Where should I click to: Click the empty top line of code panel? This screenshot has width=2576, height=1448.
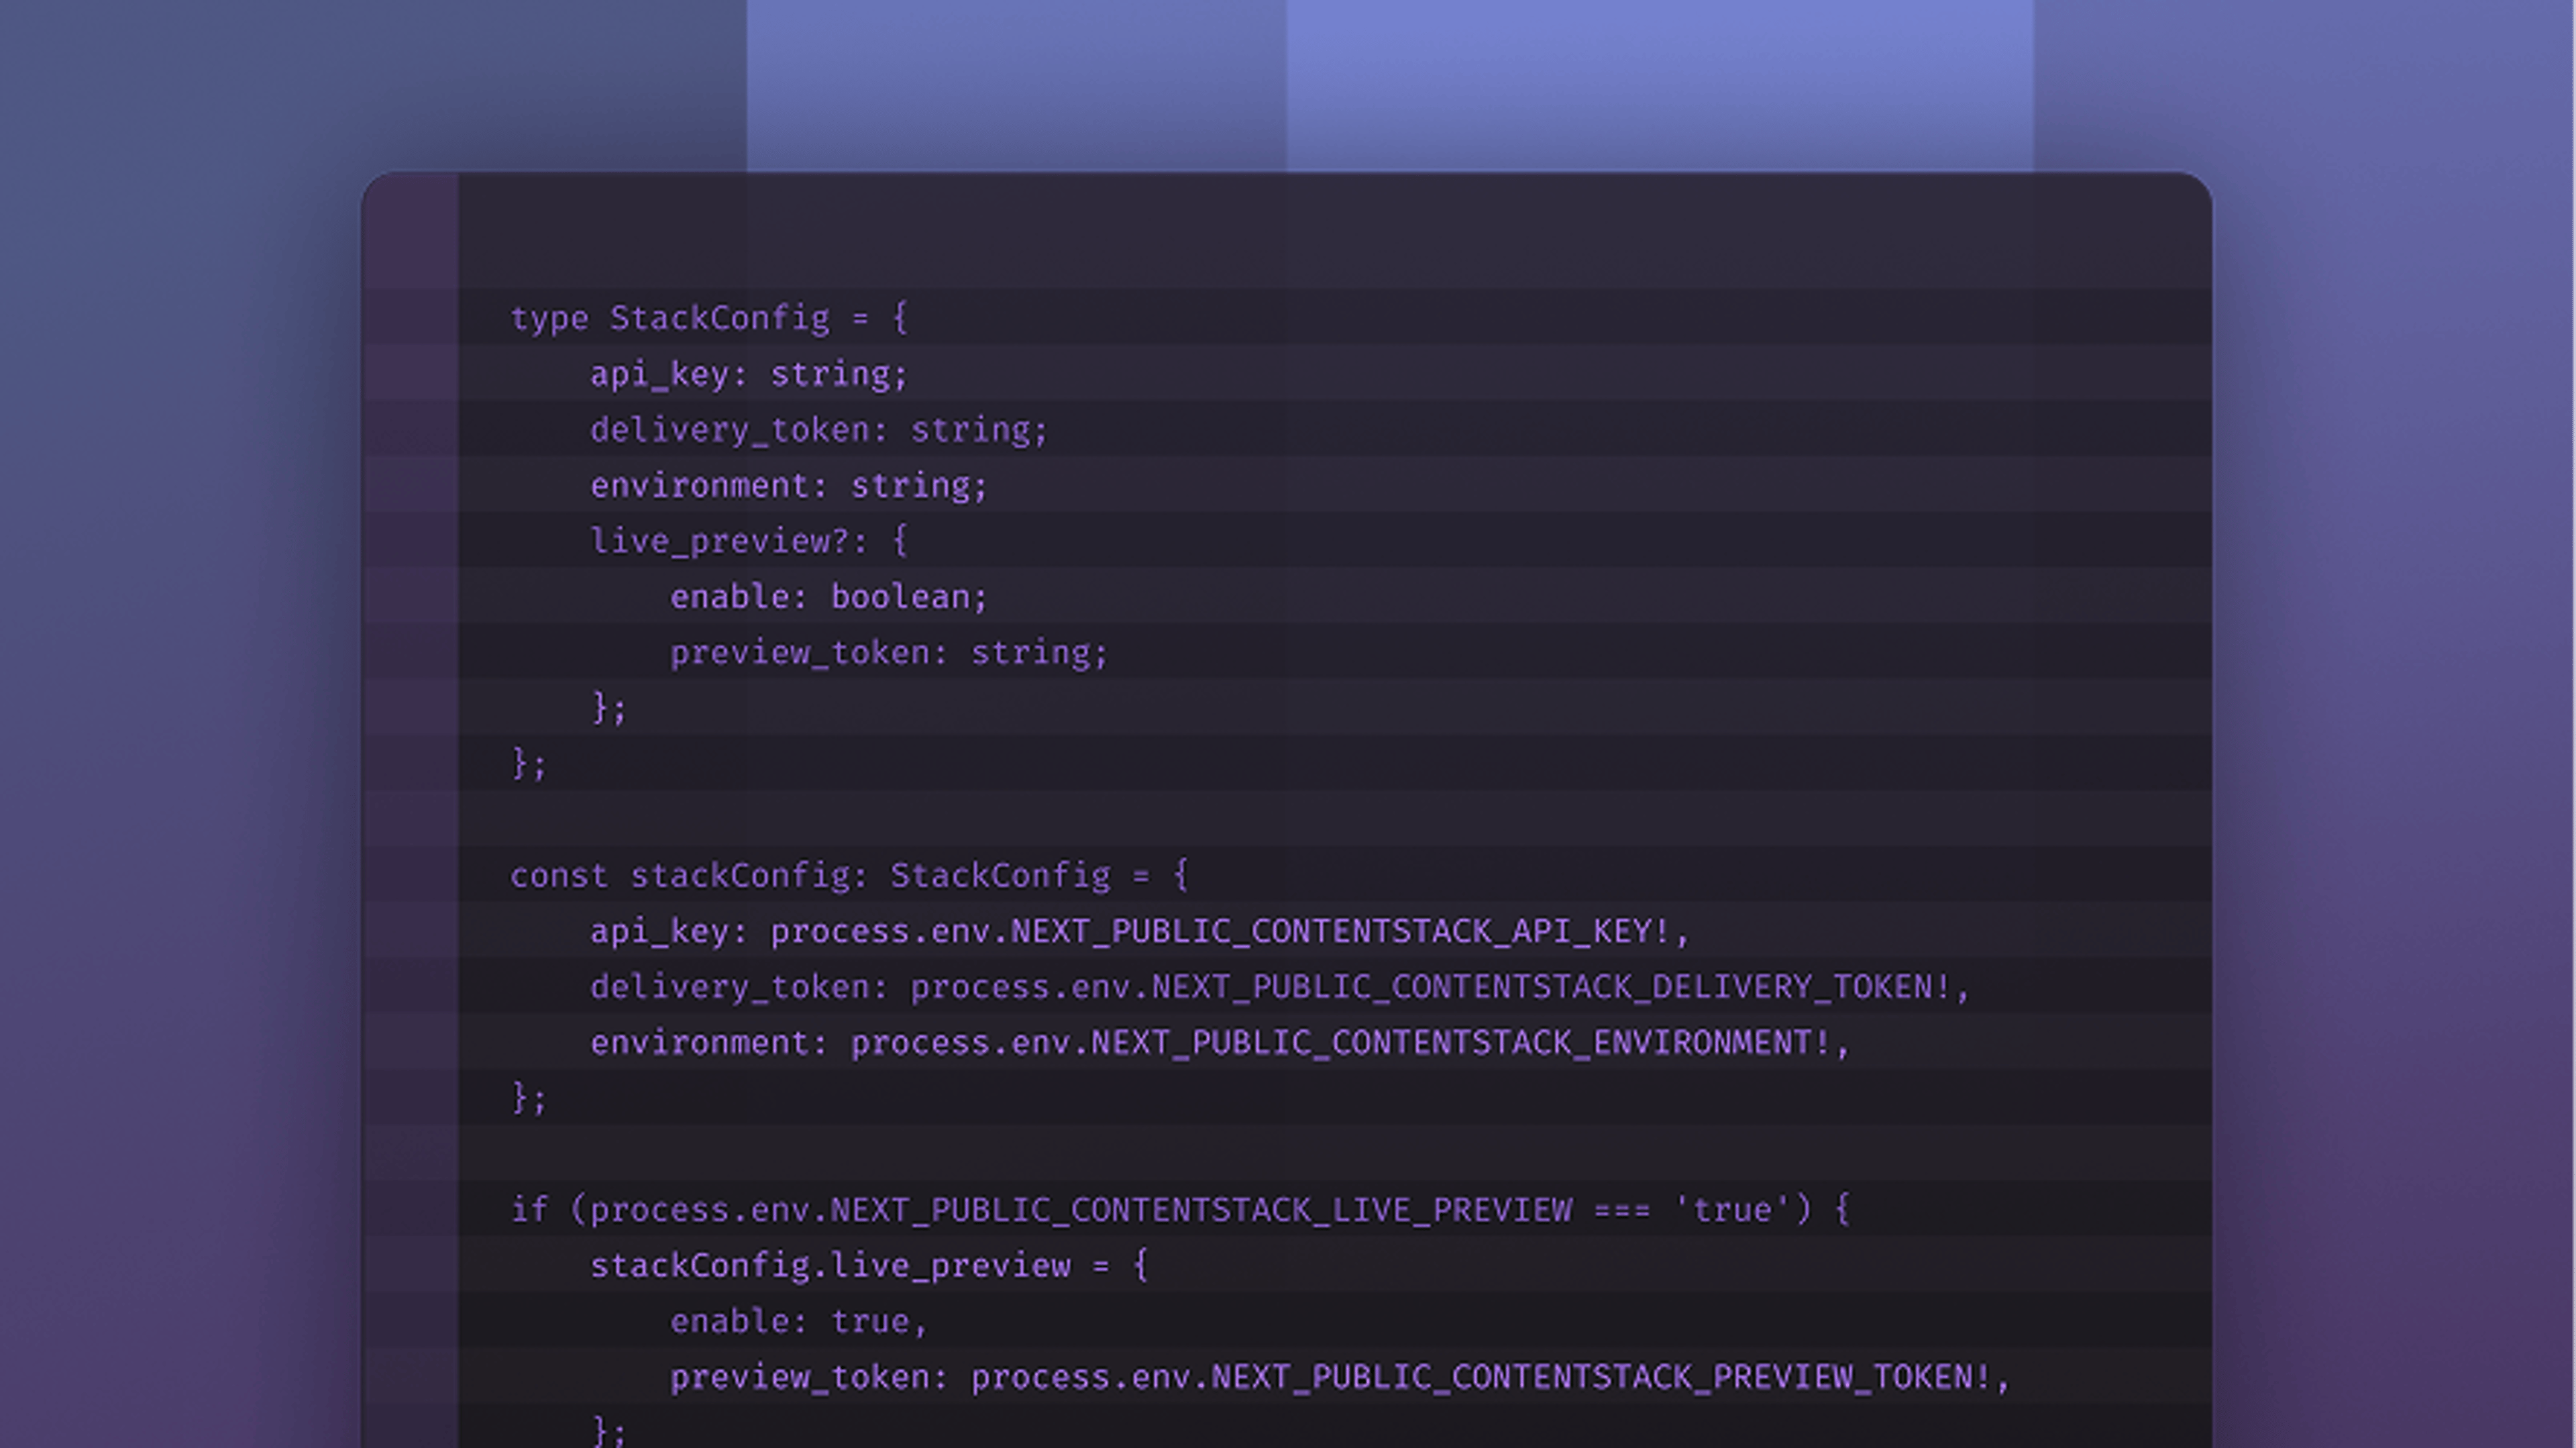point(1335,261)
